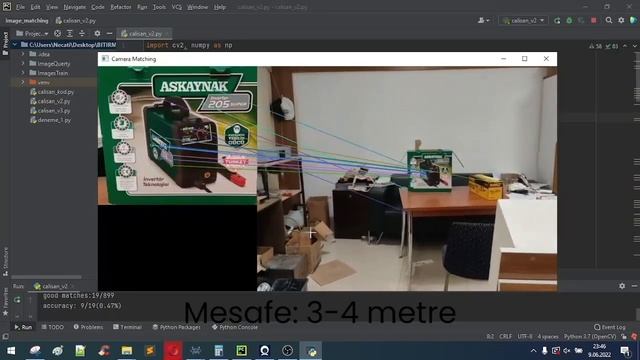Select calisan_v3.py in project tree
The width and height of the screenshot is (640, 360).
pyautogui.click(x=50, y=111)
